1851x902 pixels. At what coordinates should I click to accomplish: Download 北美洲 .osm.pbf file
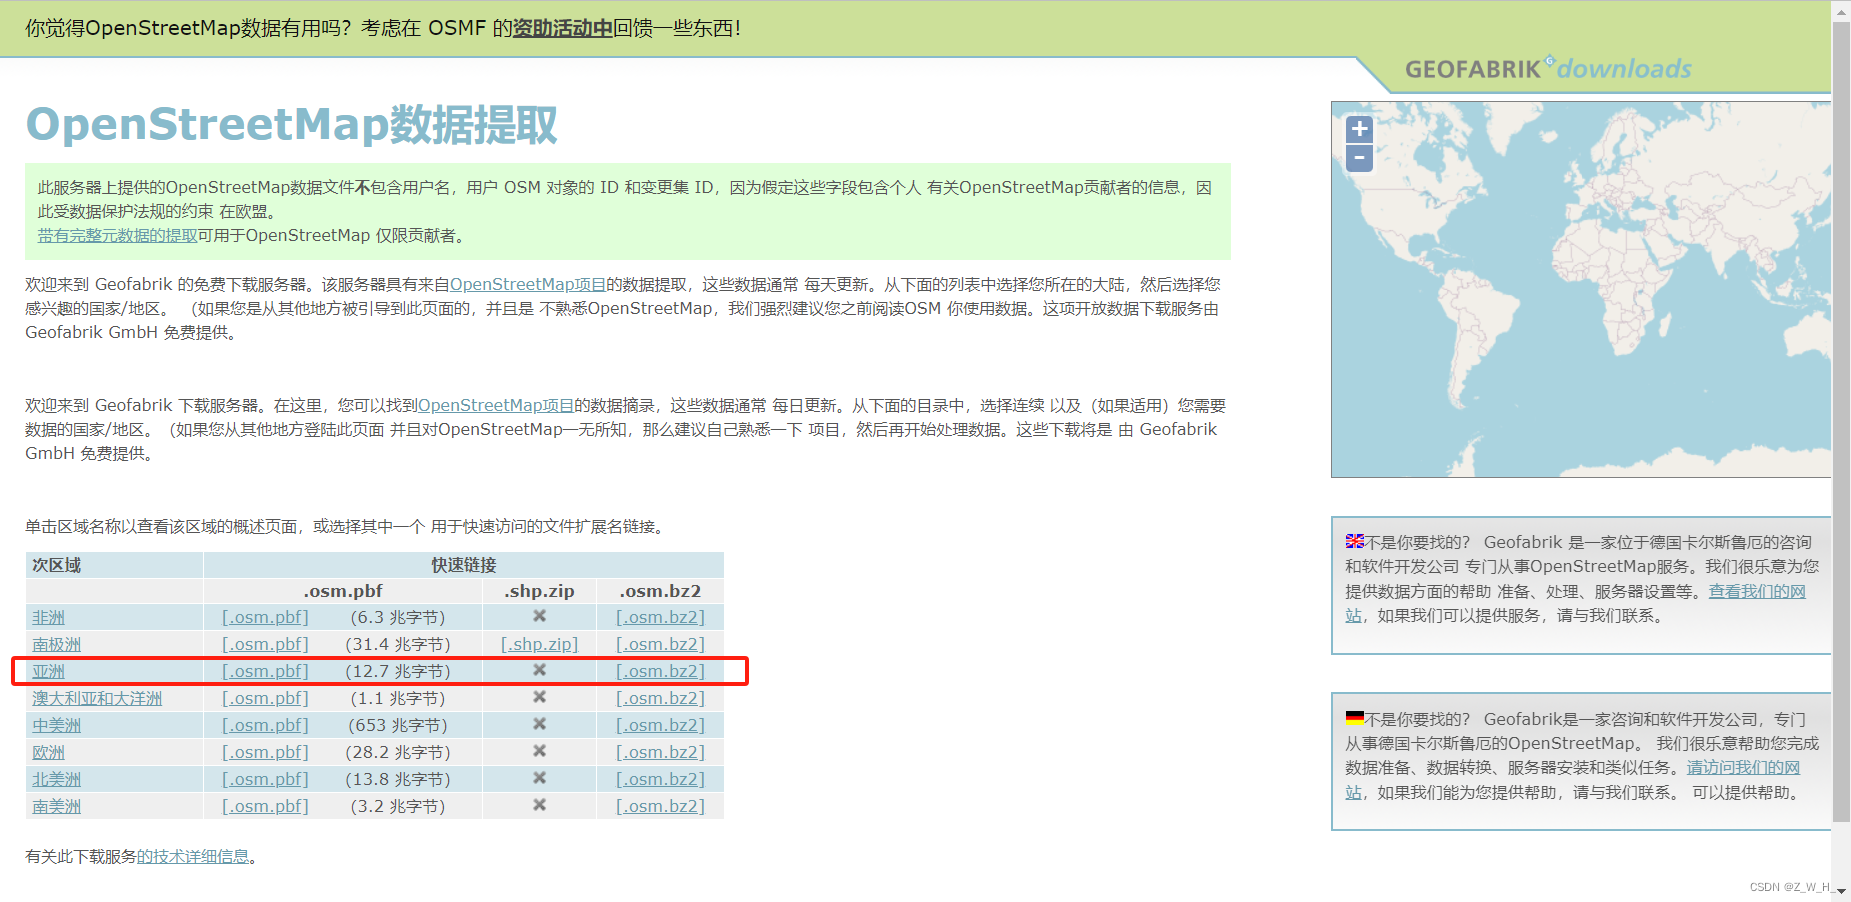pyautogui.click(x=265, y=780)
